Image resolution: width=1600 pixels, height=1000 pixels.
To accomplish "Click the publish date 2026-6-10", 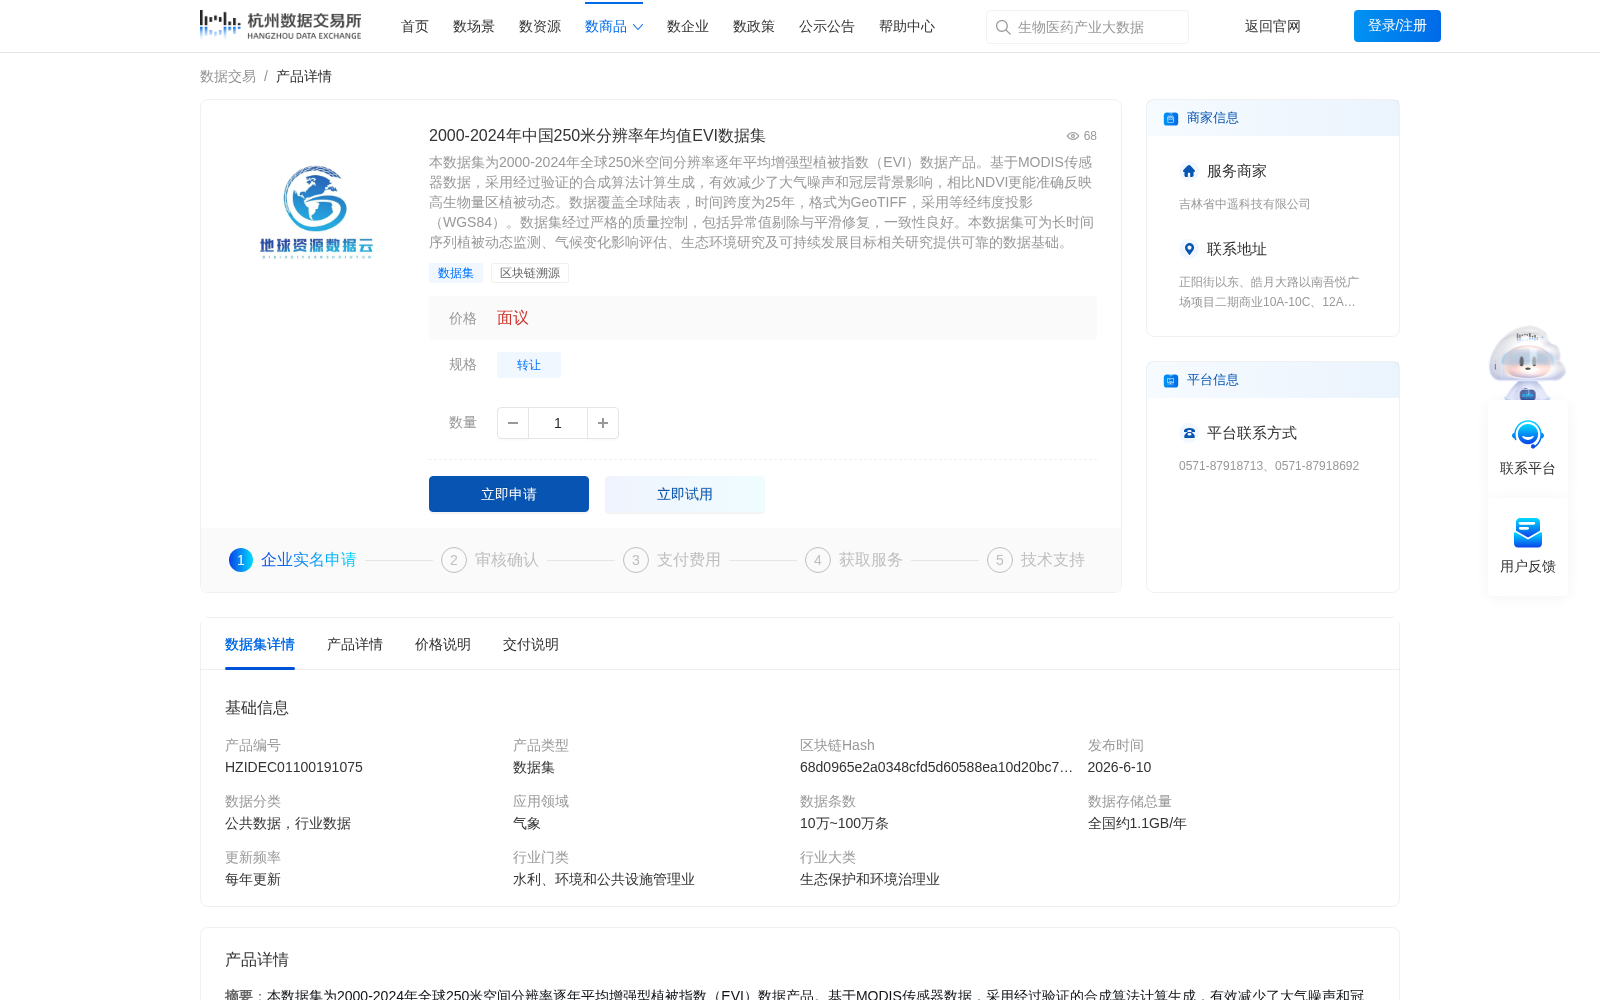I will click(x=1119, y=767).
